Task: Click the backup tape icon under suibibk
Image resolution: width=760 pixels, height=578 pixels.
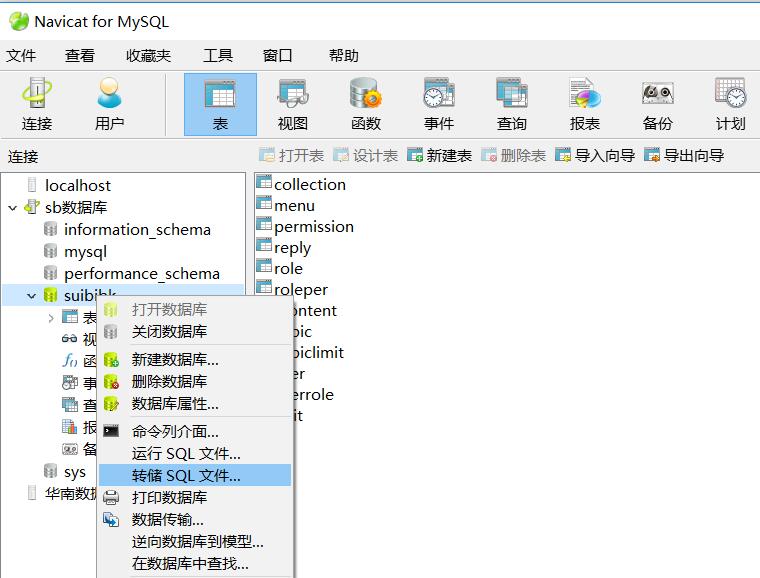Action: click(70, 450)
